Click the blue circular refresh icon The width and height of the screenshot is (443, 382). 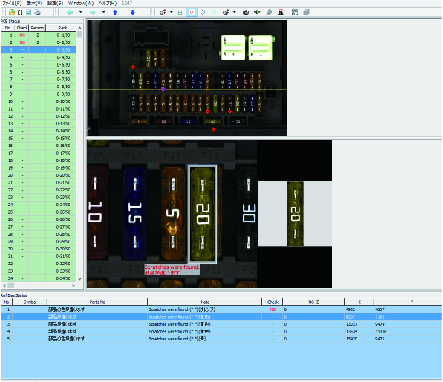pos(203,12)
